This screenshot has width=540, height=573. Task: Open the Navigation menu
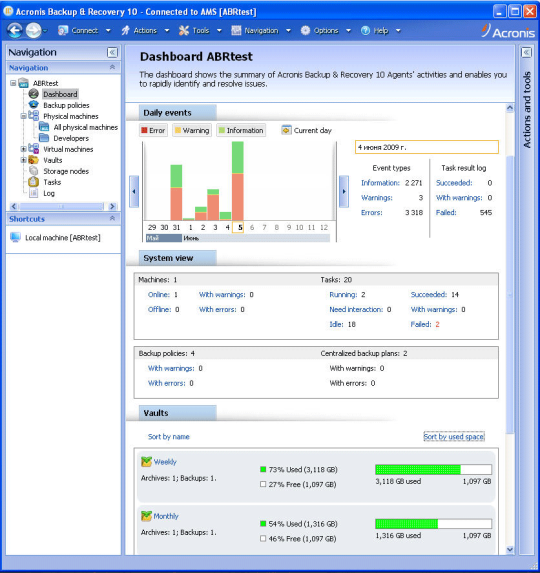[x=261, y=31]
